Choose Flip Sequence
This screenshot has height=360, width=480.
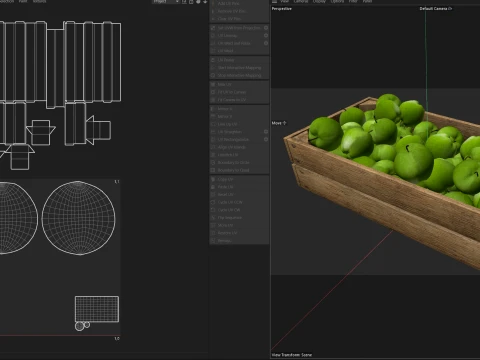239,218
